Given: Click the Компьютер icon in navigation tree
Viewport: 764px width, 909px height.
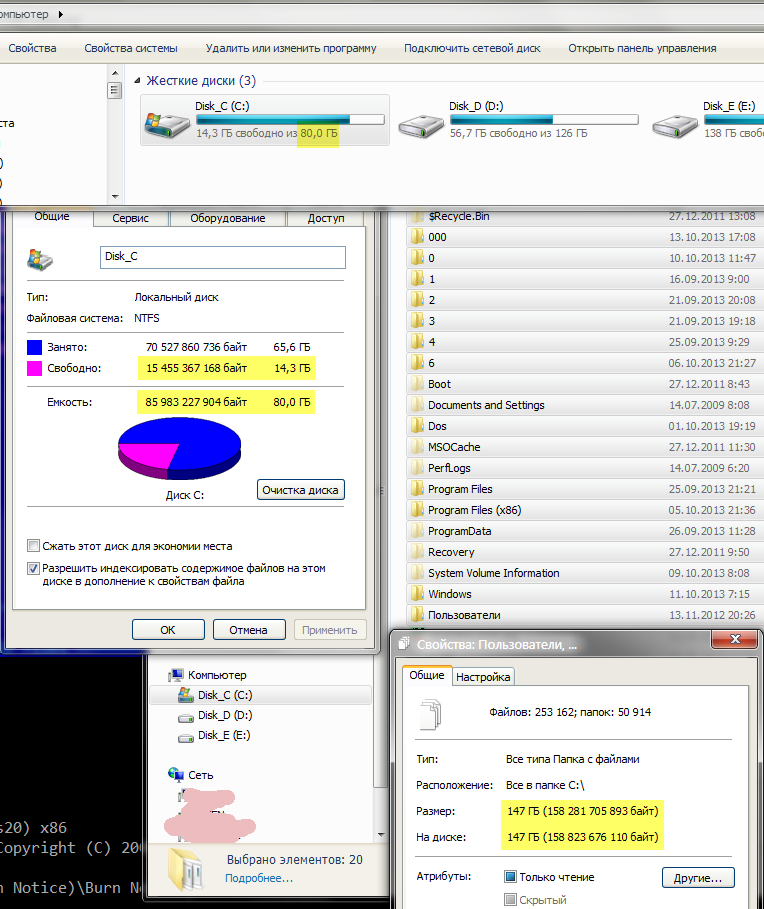Looking at the screenshot, I should (176, 675).
